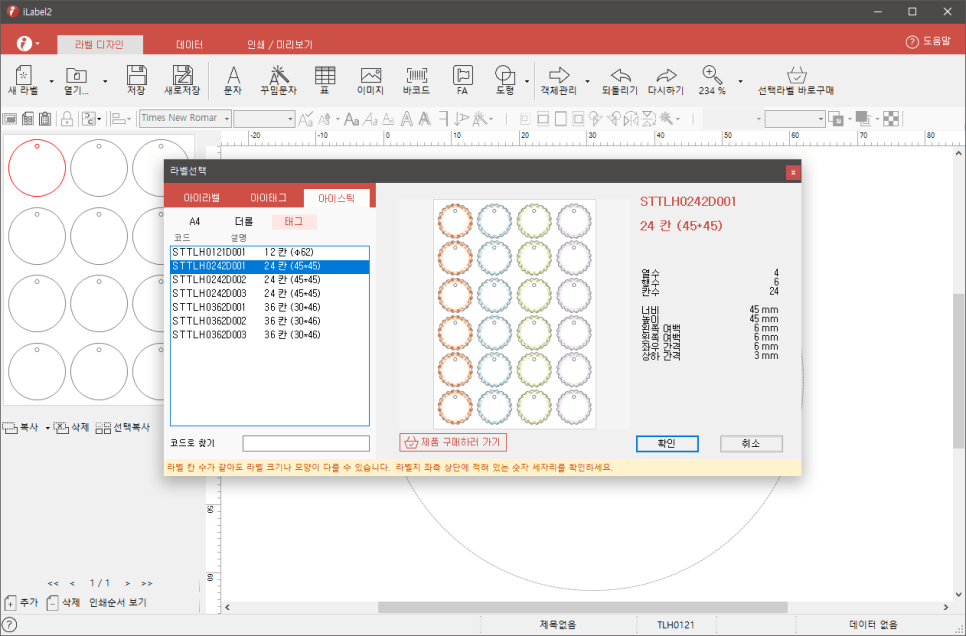The width and height of the screenshot is (966, 636).
Task: Expand the 도형 shapes dropdown arrow
Action: click(x=527, y=81)
